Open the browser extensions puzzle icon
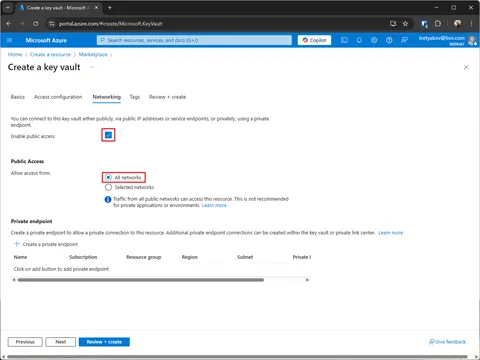 (438, 24)
